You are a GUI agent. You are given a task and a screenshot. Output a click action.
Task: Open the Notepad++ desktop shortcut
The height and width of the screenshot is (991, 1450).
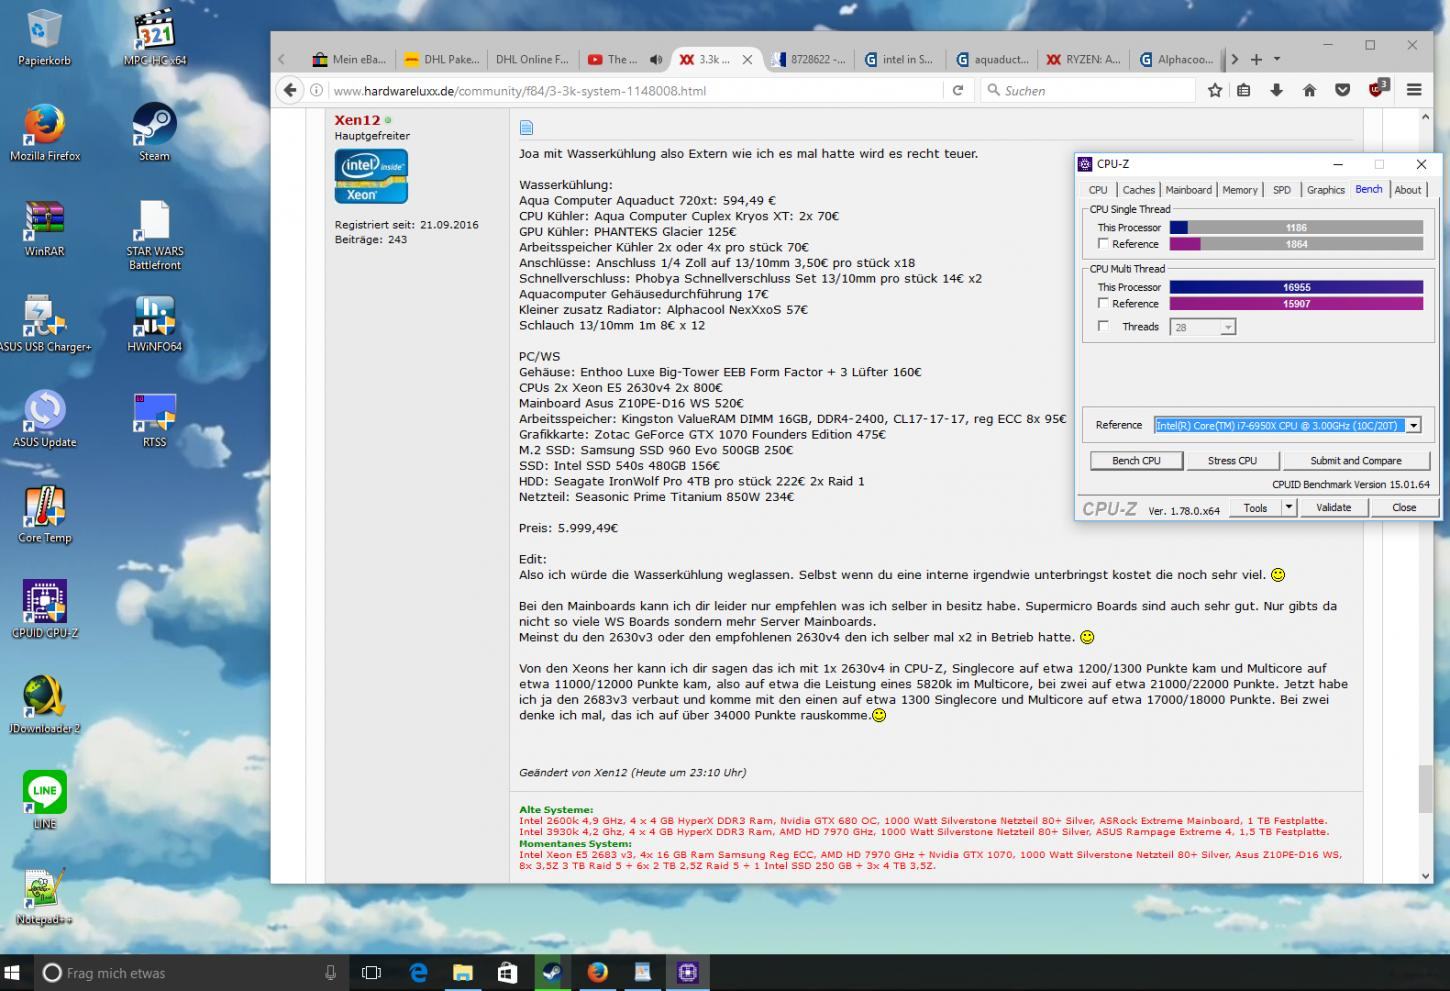[x=45, y=895]
